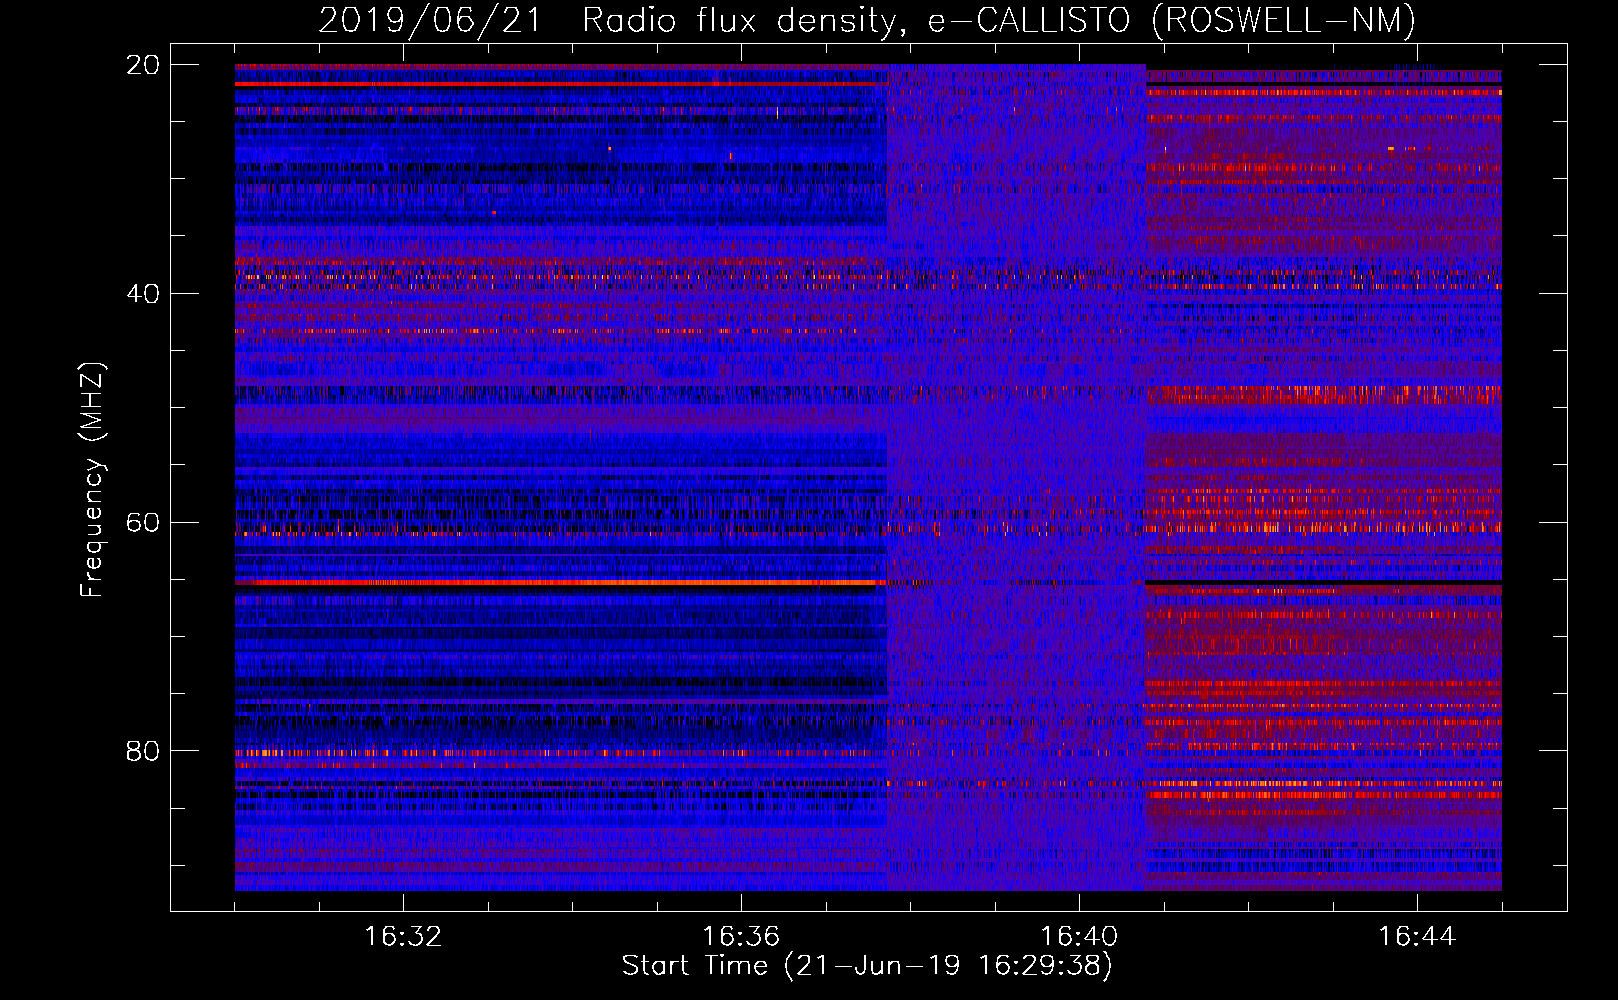Click the Frequency (MHZ) axis label

[92, 480]
